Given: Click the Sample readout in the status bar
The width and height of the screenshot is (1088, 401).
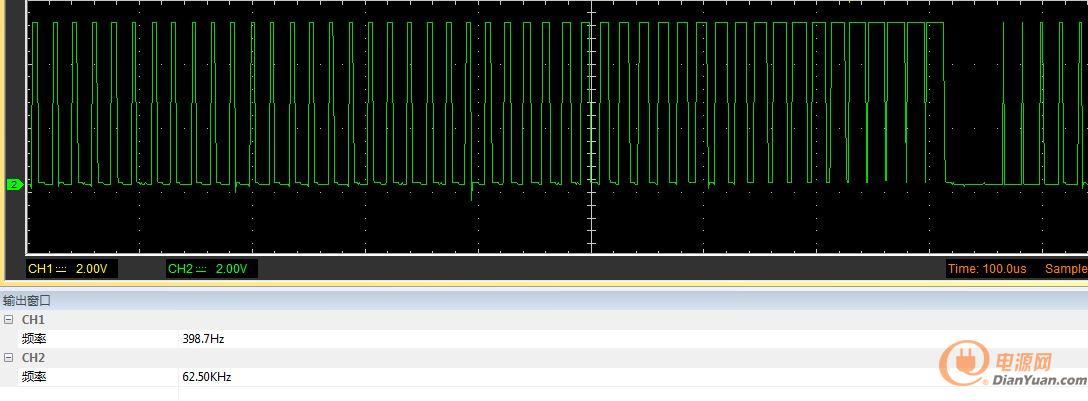Looking at the screenshot, I should point(1065,269).
